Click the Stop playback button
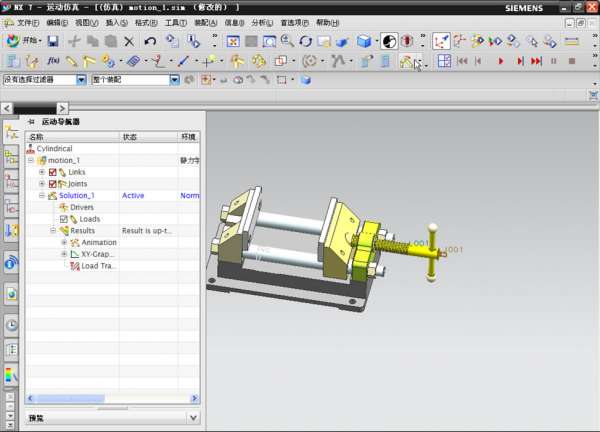Image resolution: width=600 pixels, height=432 pixels. coord(572,61)
